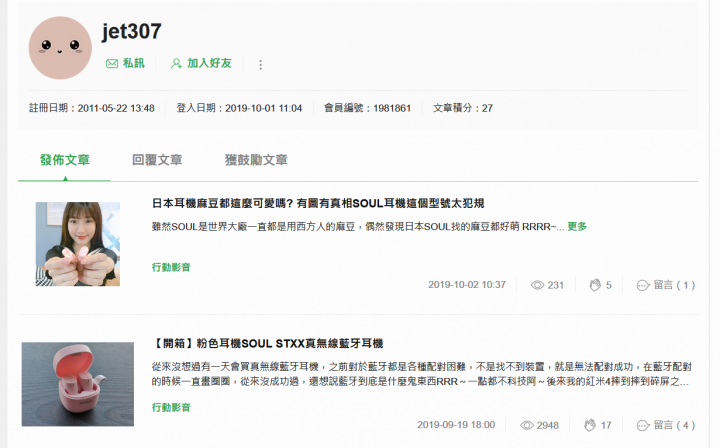Click the thumbnail of woman holding pink earbuds
The image size is (720, 448).
pos(78,244)
